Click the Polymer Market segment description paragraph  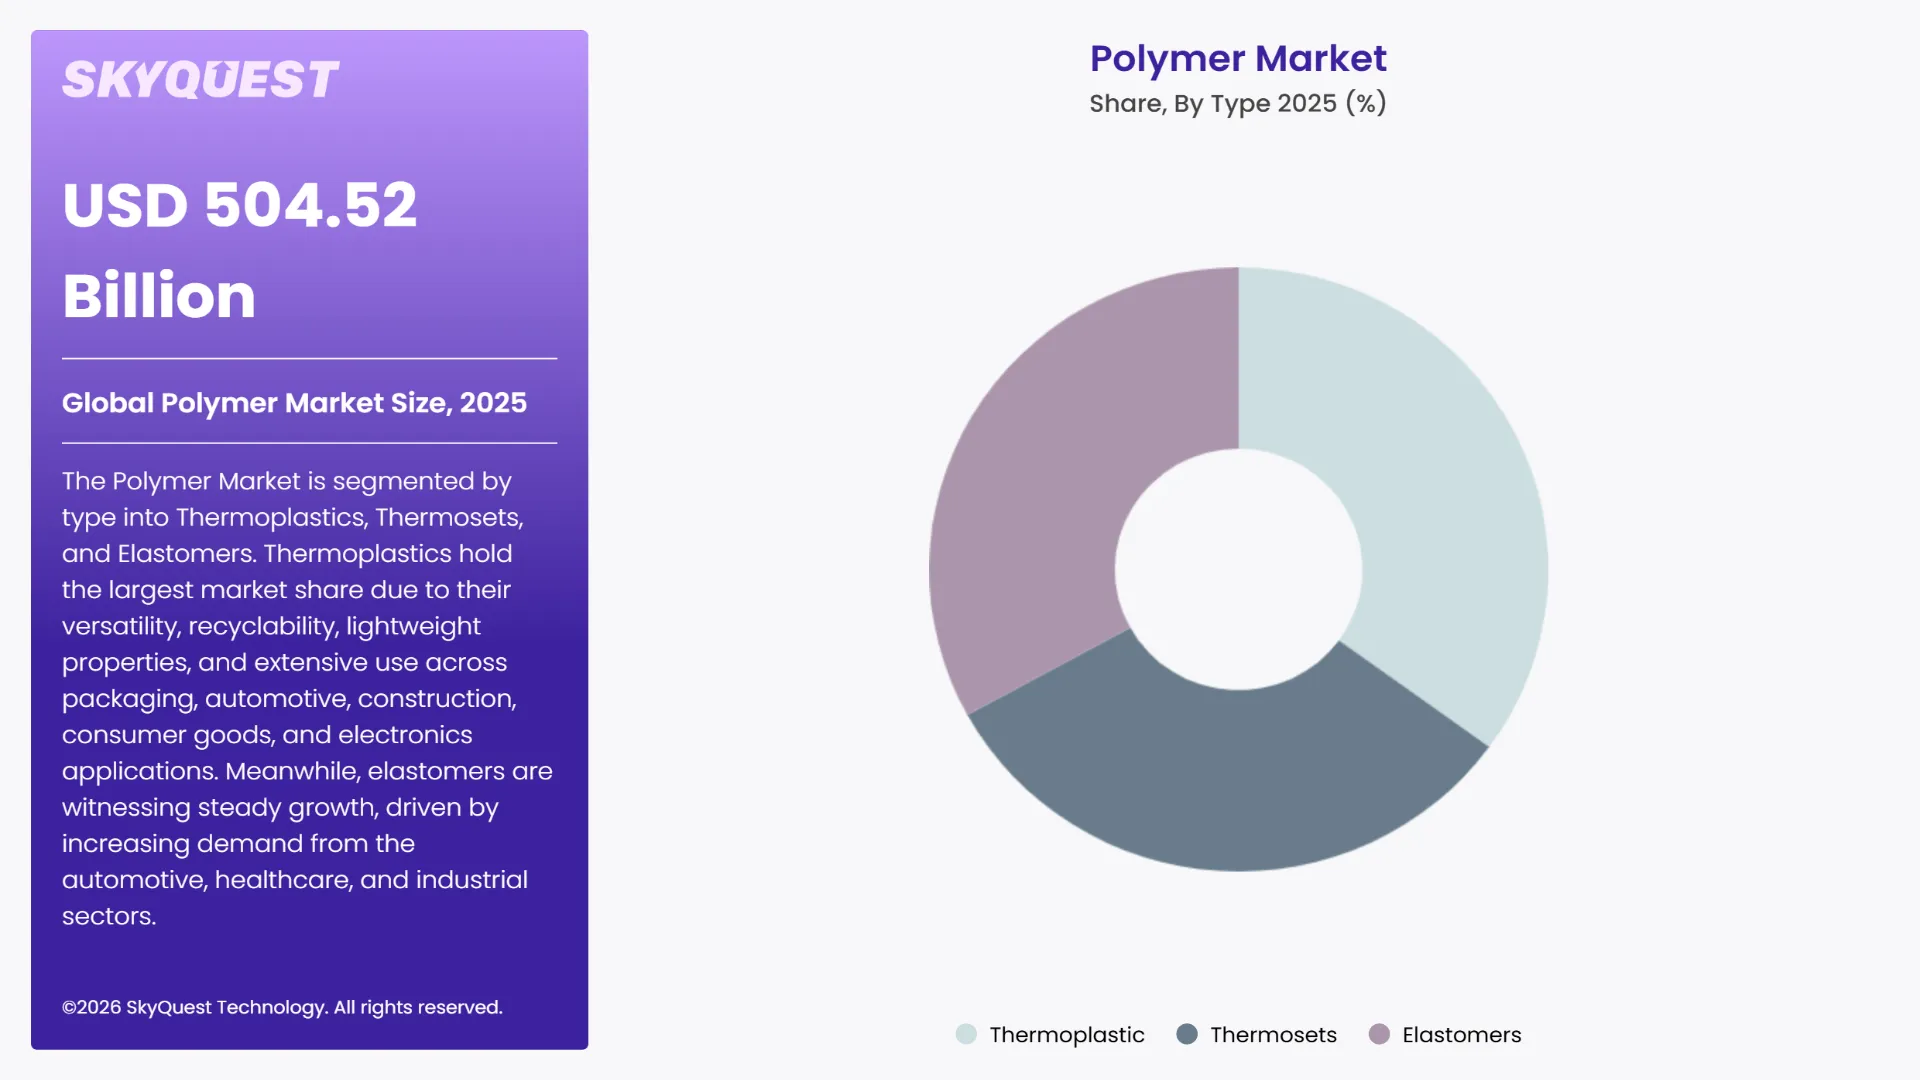pyautogui.click(x=308, y=698)
